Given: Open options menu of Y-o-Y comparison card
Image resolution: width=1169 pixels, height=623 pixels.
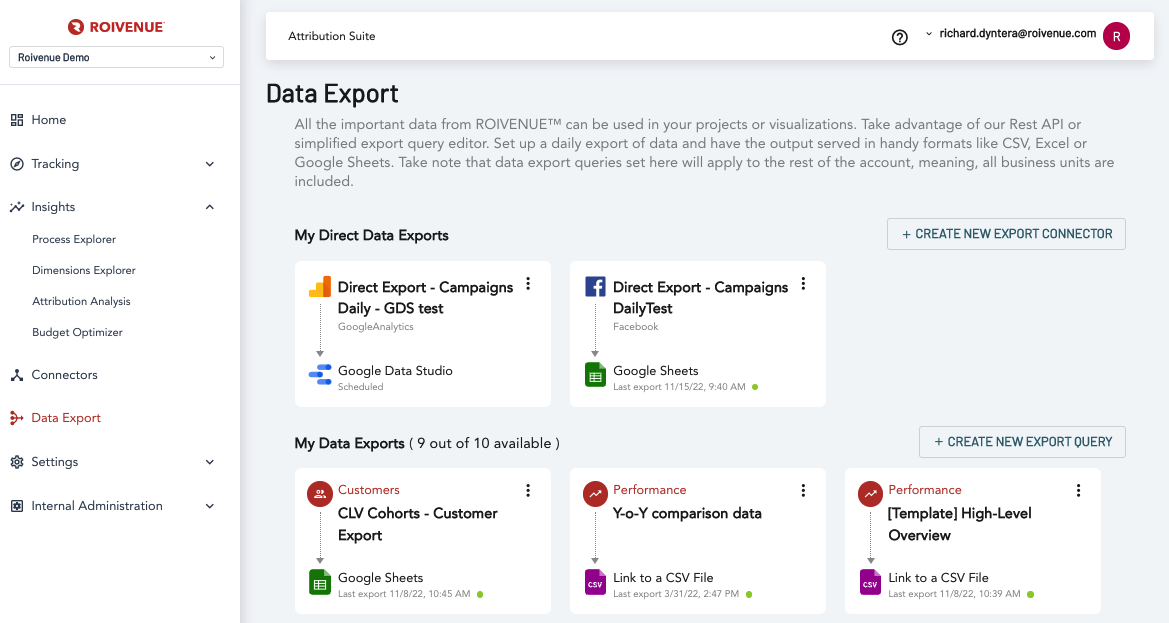Looking at the screenshot, I should point(803,490).
